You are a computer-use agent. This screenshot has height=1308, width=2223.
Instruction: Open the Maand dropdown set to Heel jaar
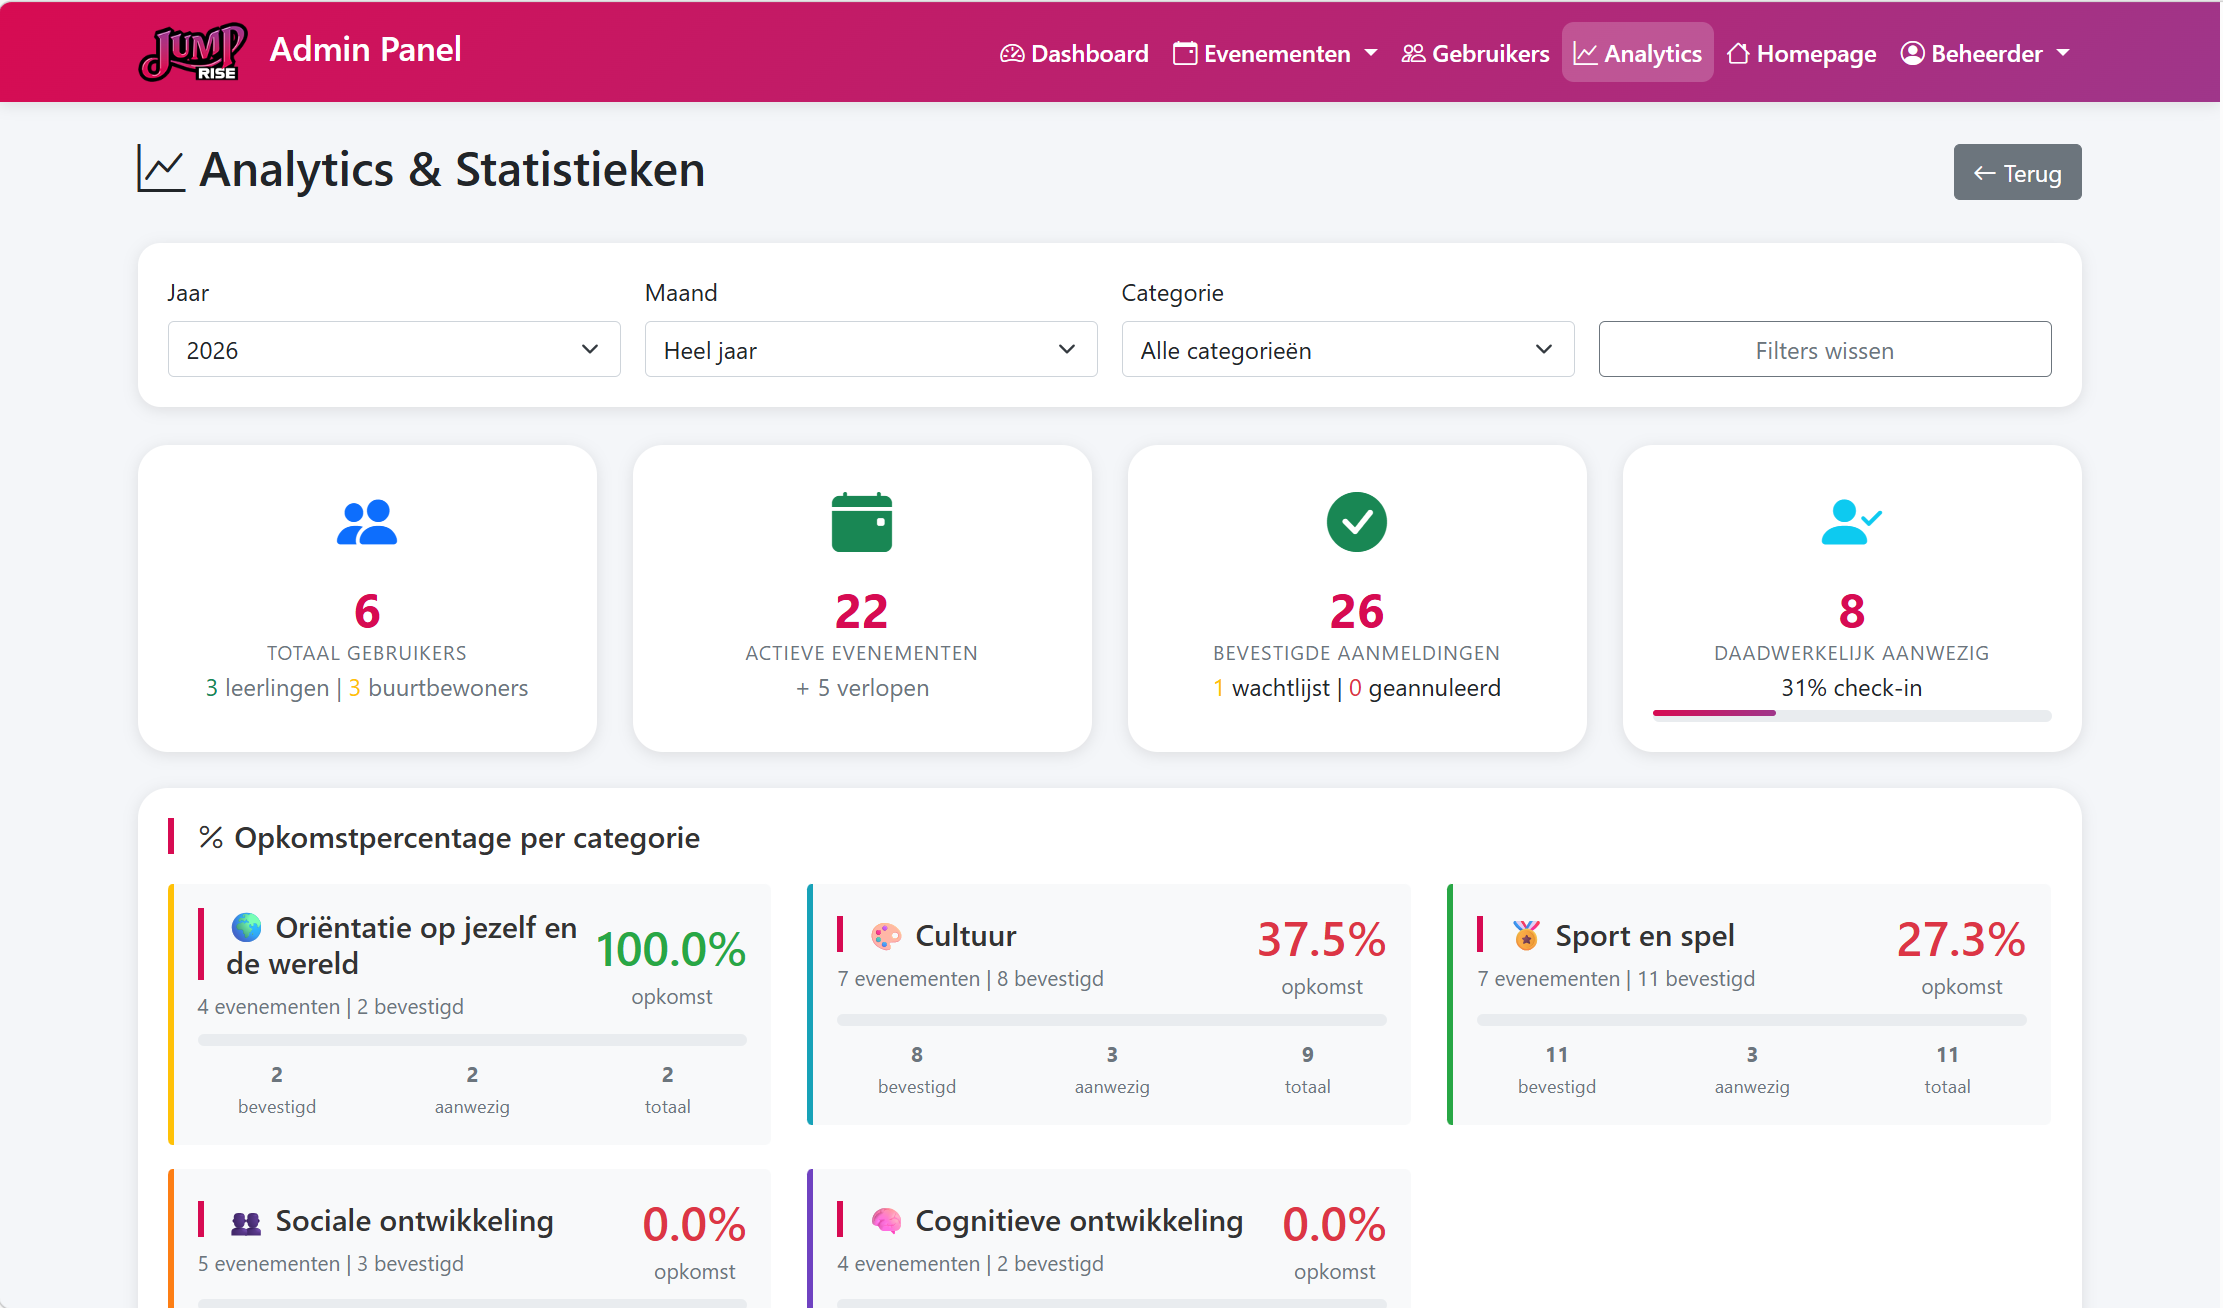[870, 349]
